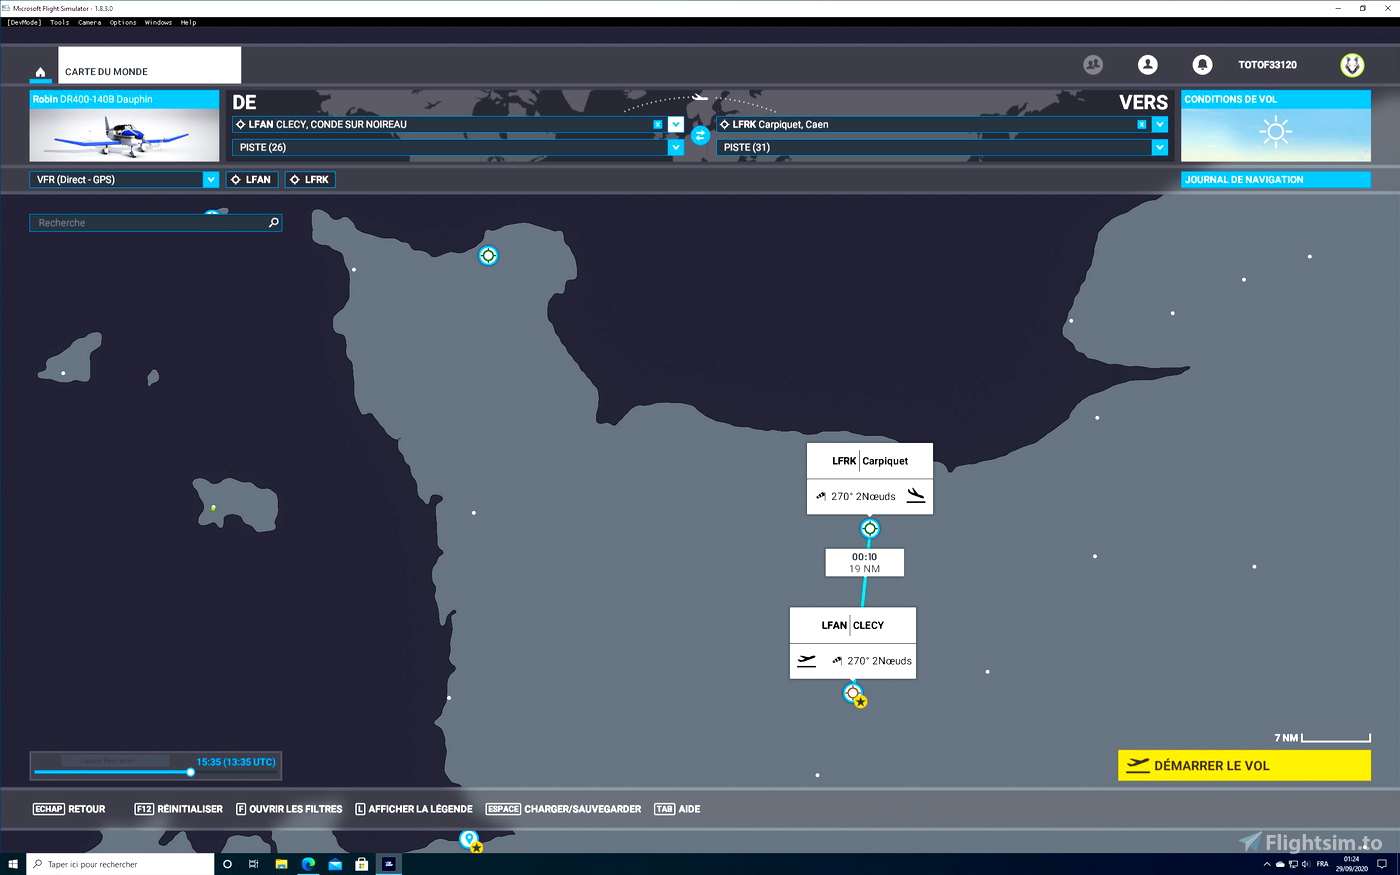This screenshot has width=1400, height=875.
Task: Click the search magnifier icon
Action: (x=274, y=222)
